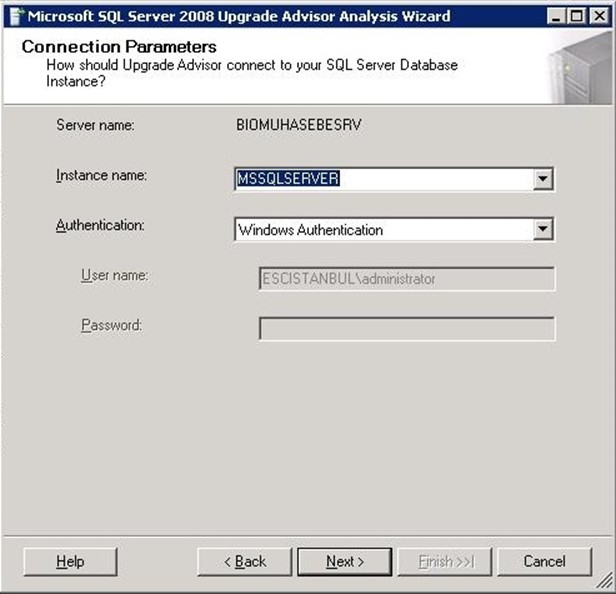Viewport: 616px width, 594px height.
Task: Open the Instance name dropdown arrow
Action: point(543,179)
